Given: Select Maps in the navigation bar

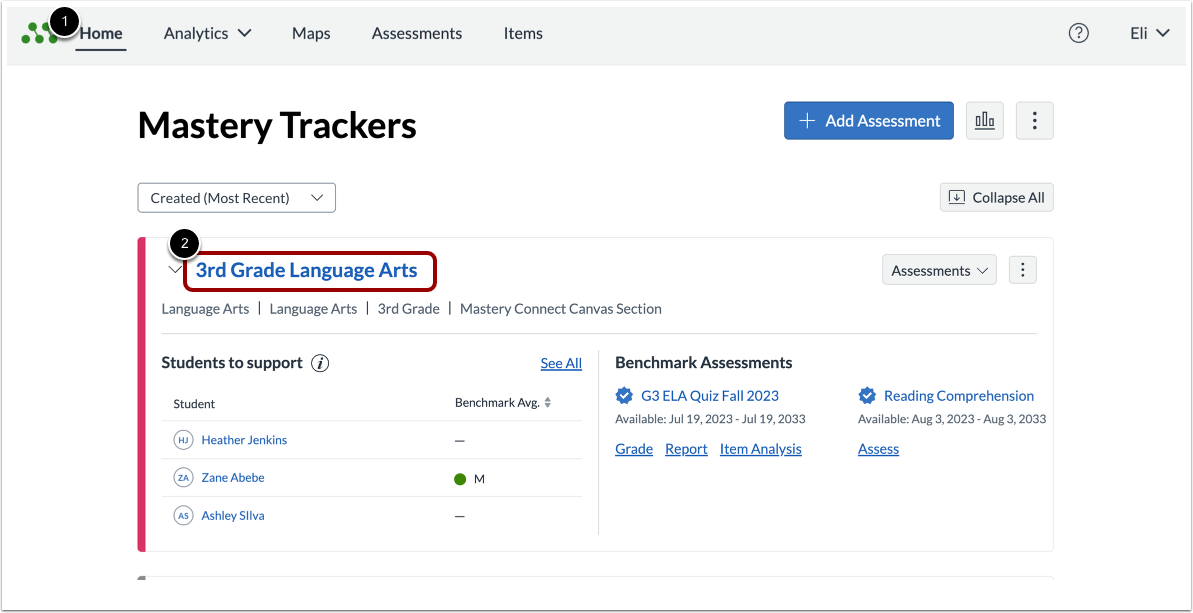Looking at the screenshot, I should click(310, 32).
